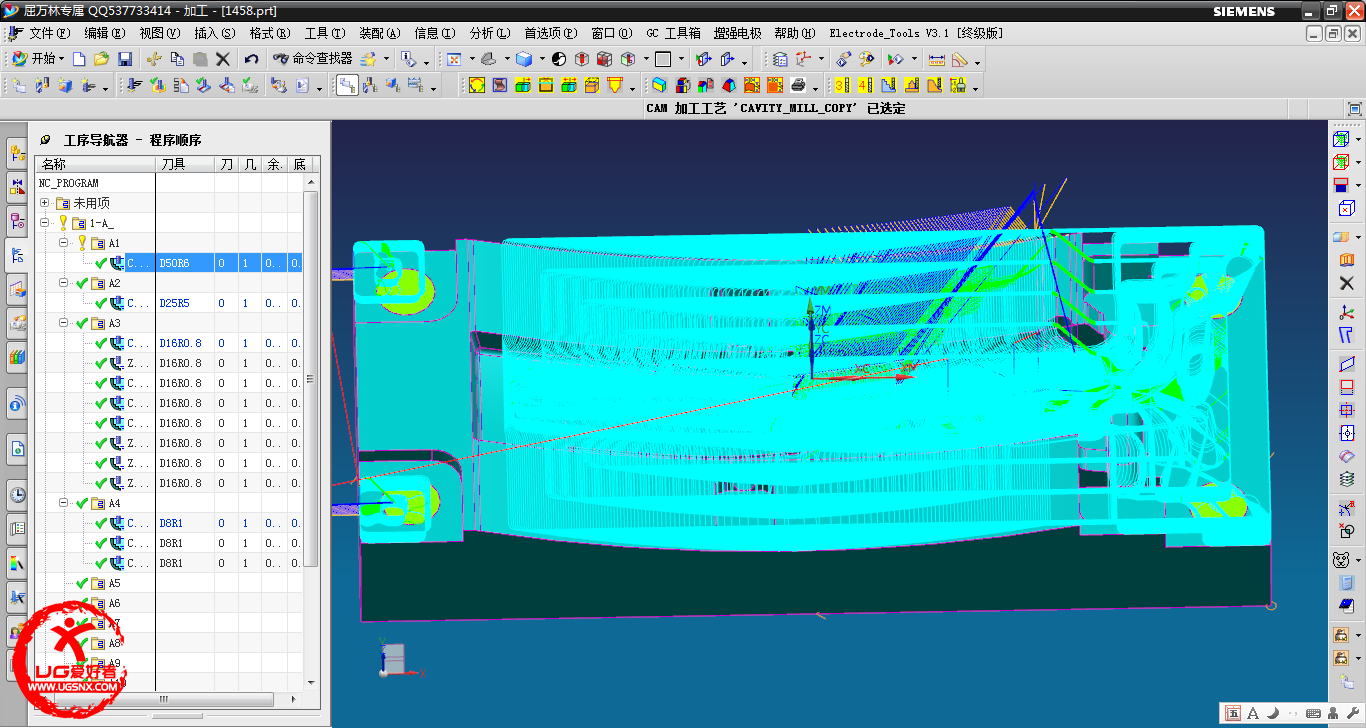Viewport: 1366px width, 728px height.
Task: Select Machine Tool view icon
Action: click(370, 86)
